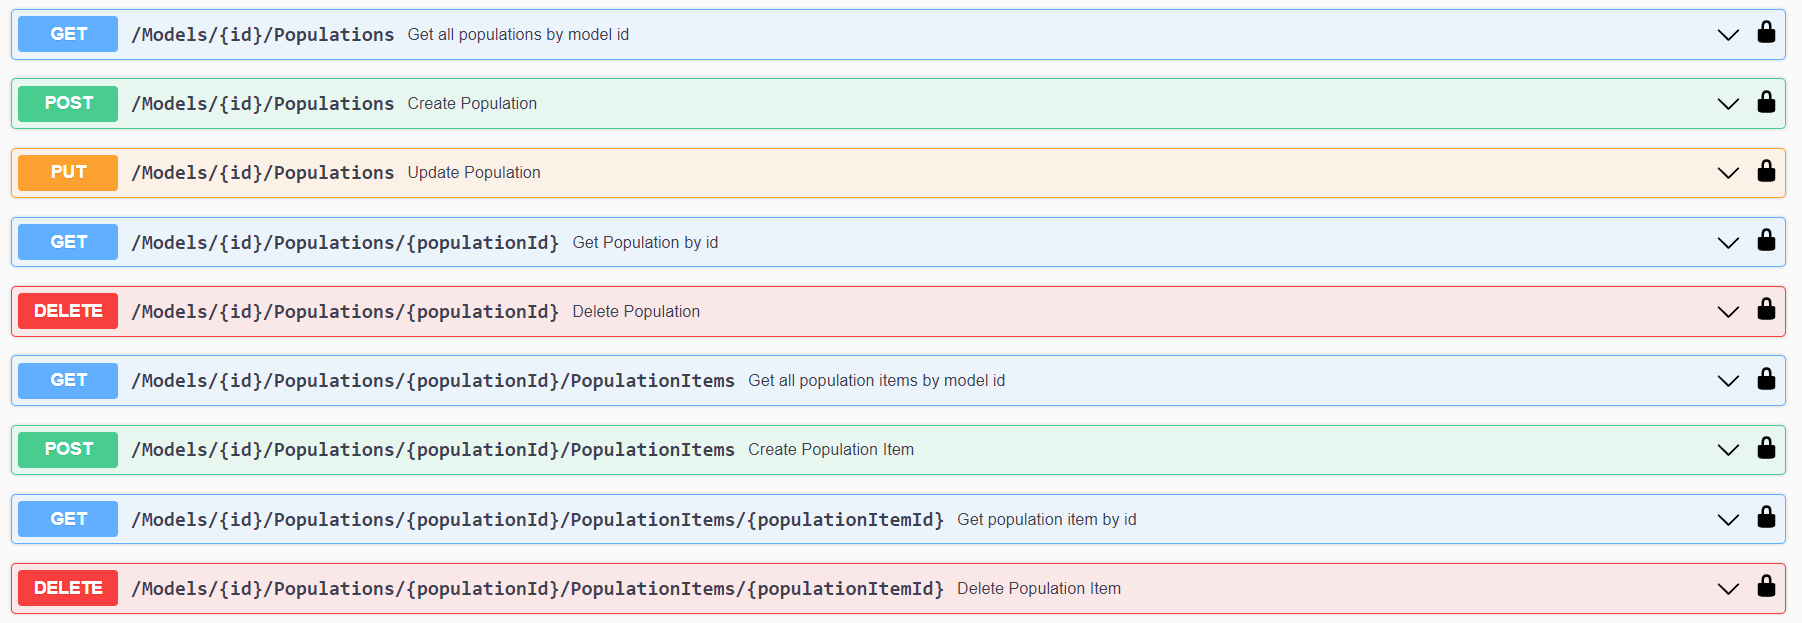Click GET badge for Get all populations by model id
The width and height of the screenshot is (1802, 623).
(68, 34)
